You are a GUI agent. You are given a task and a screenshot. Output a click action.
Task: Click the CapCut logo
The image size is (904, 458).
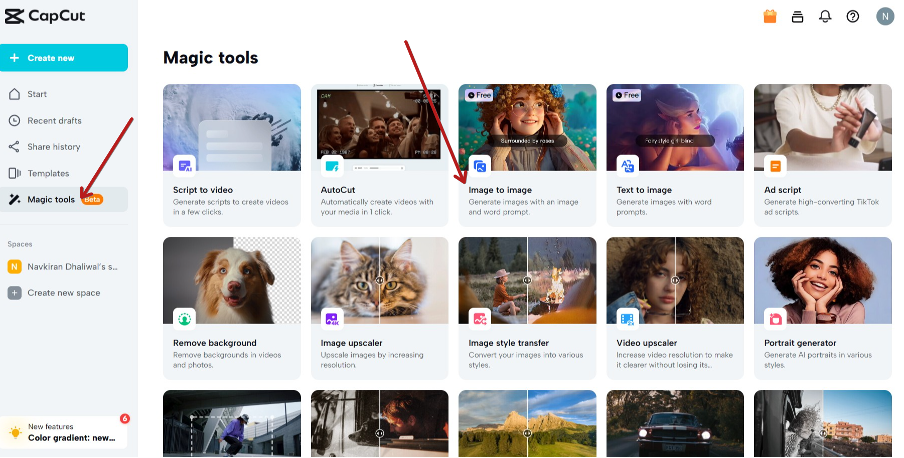click(45, 16)
